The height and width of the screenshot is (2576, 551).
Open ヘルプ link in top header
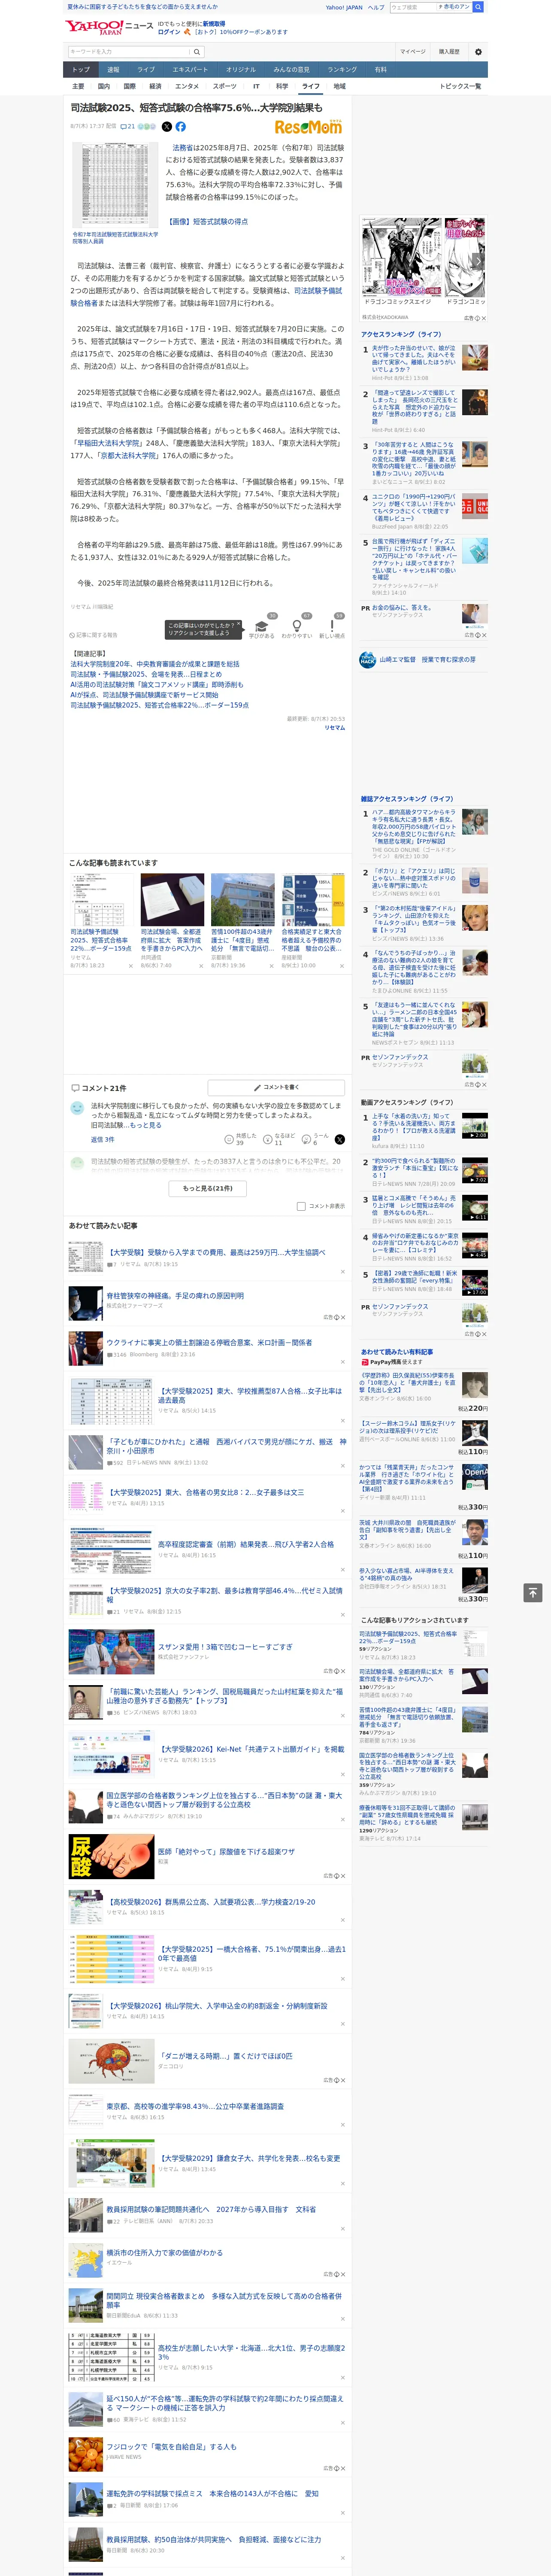[376, 7]
